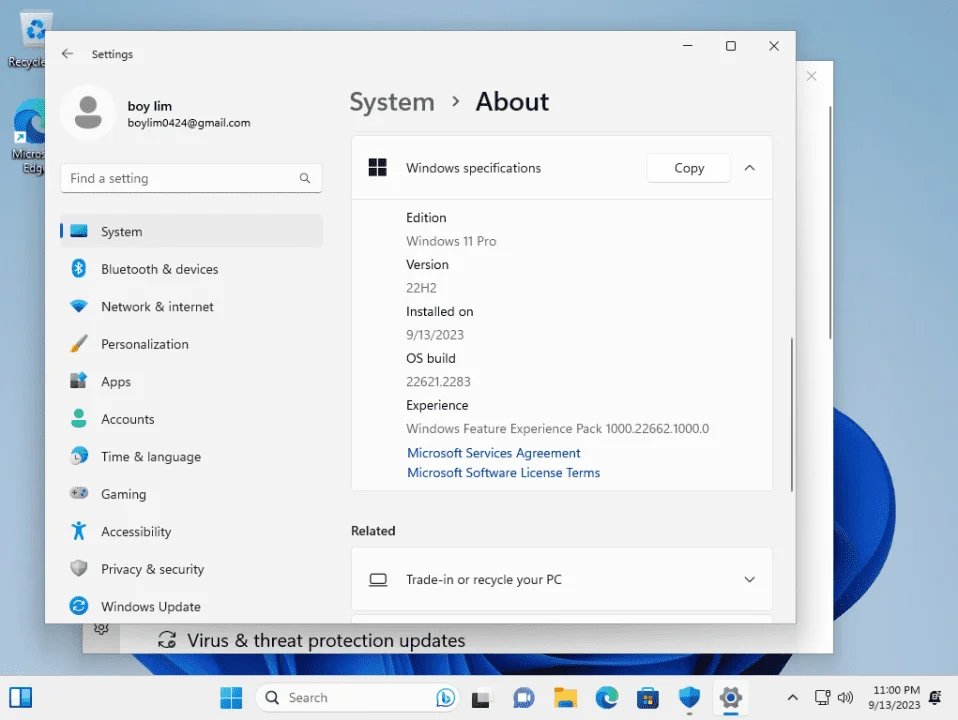Select Accounts in the sidebar menu
The width and height of the screenshot is (958, 720).
[x=191, y=419]
